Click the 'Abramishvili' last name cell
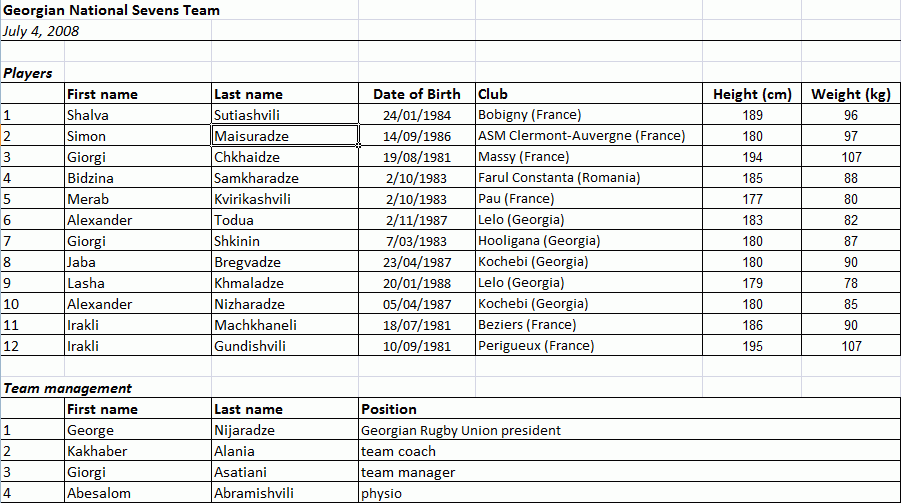901x503 pixels. pos(254,493)
